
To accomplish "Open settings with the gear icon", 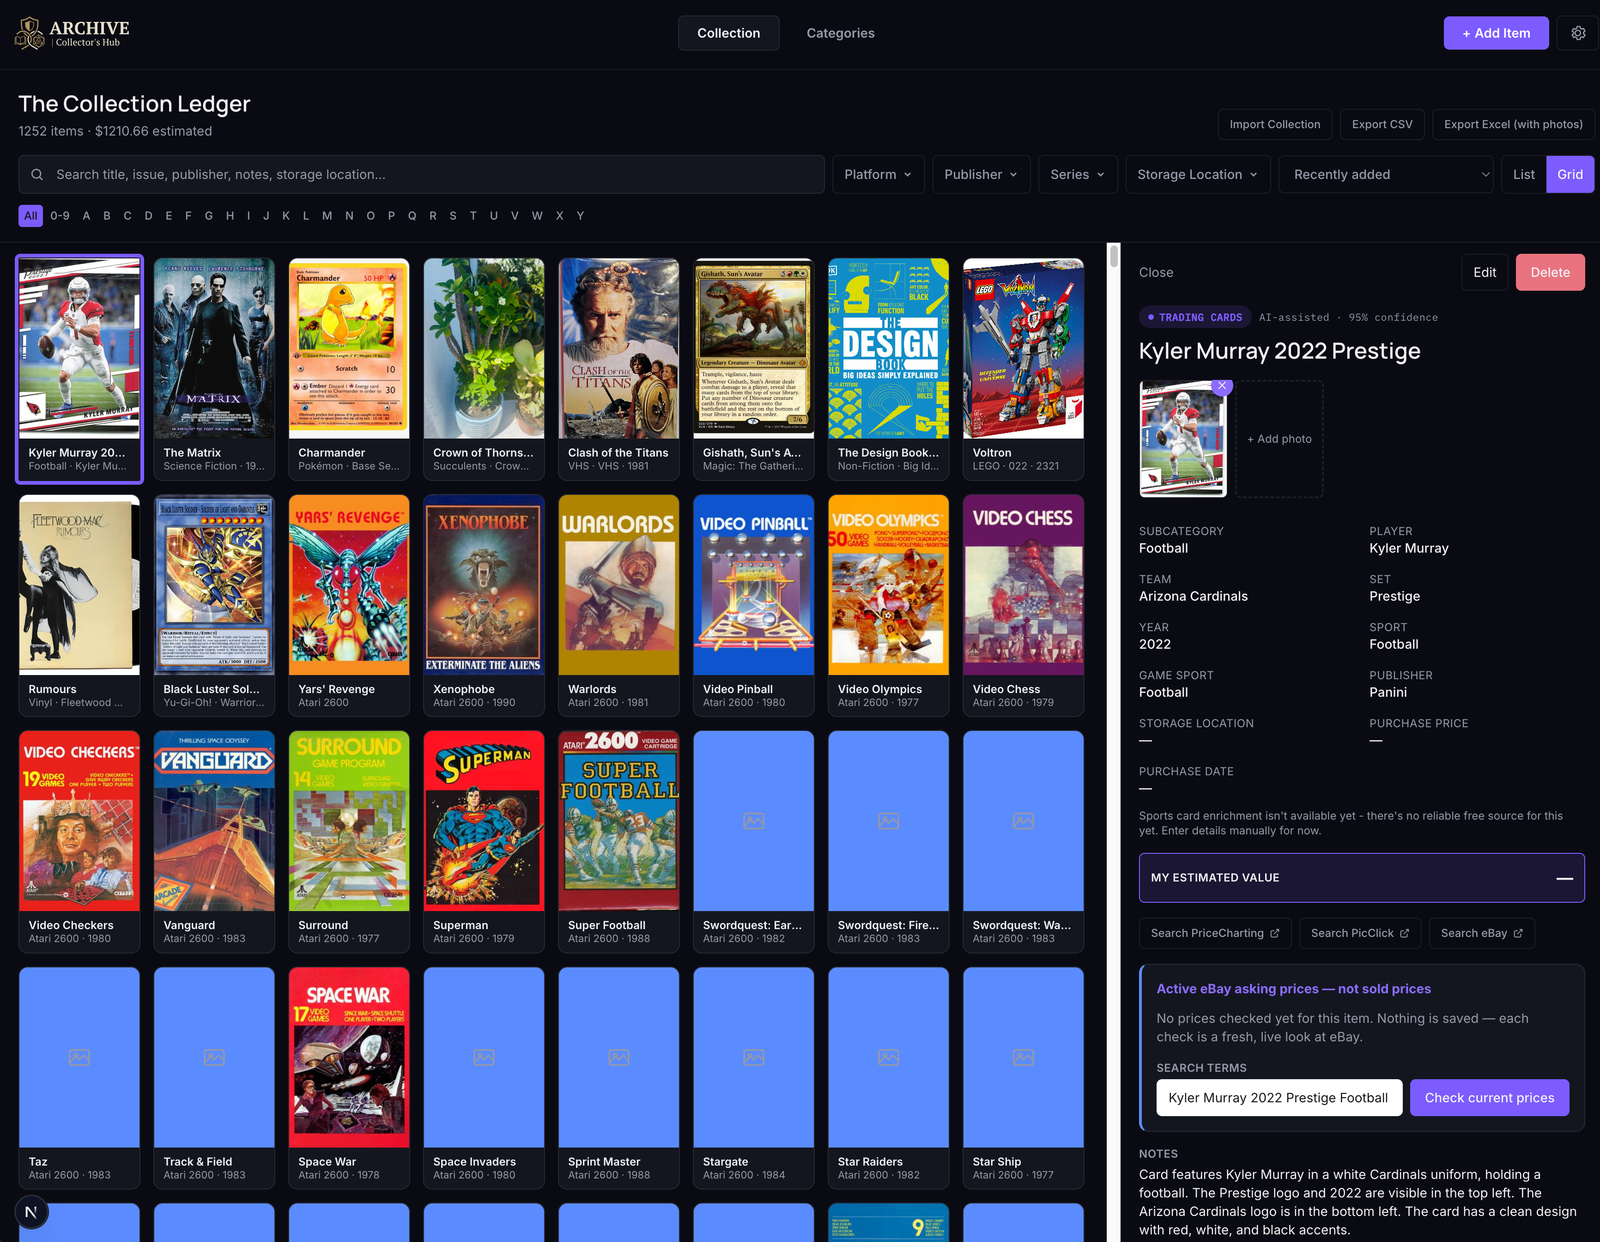I will coord(1578,33).
